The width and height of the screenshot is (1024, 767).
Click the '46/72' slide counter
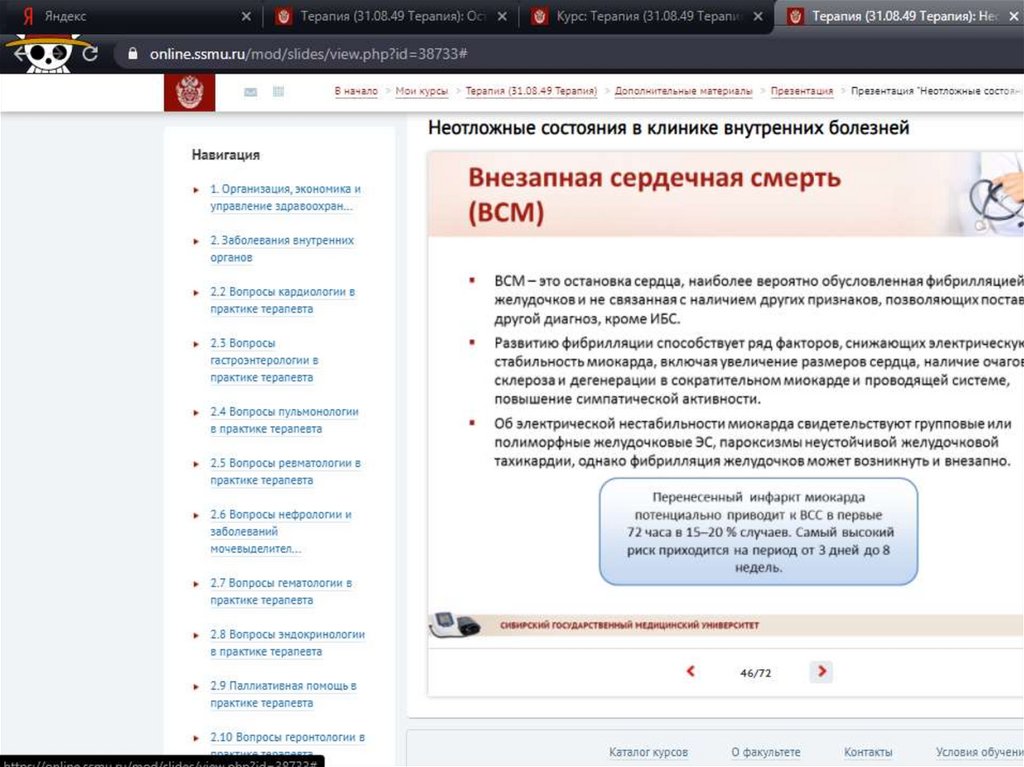point(756,672)
